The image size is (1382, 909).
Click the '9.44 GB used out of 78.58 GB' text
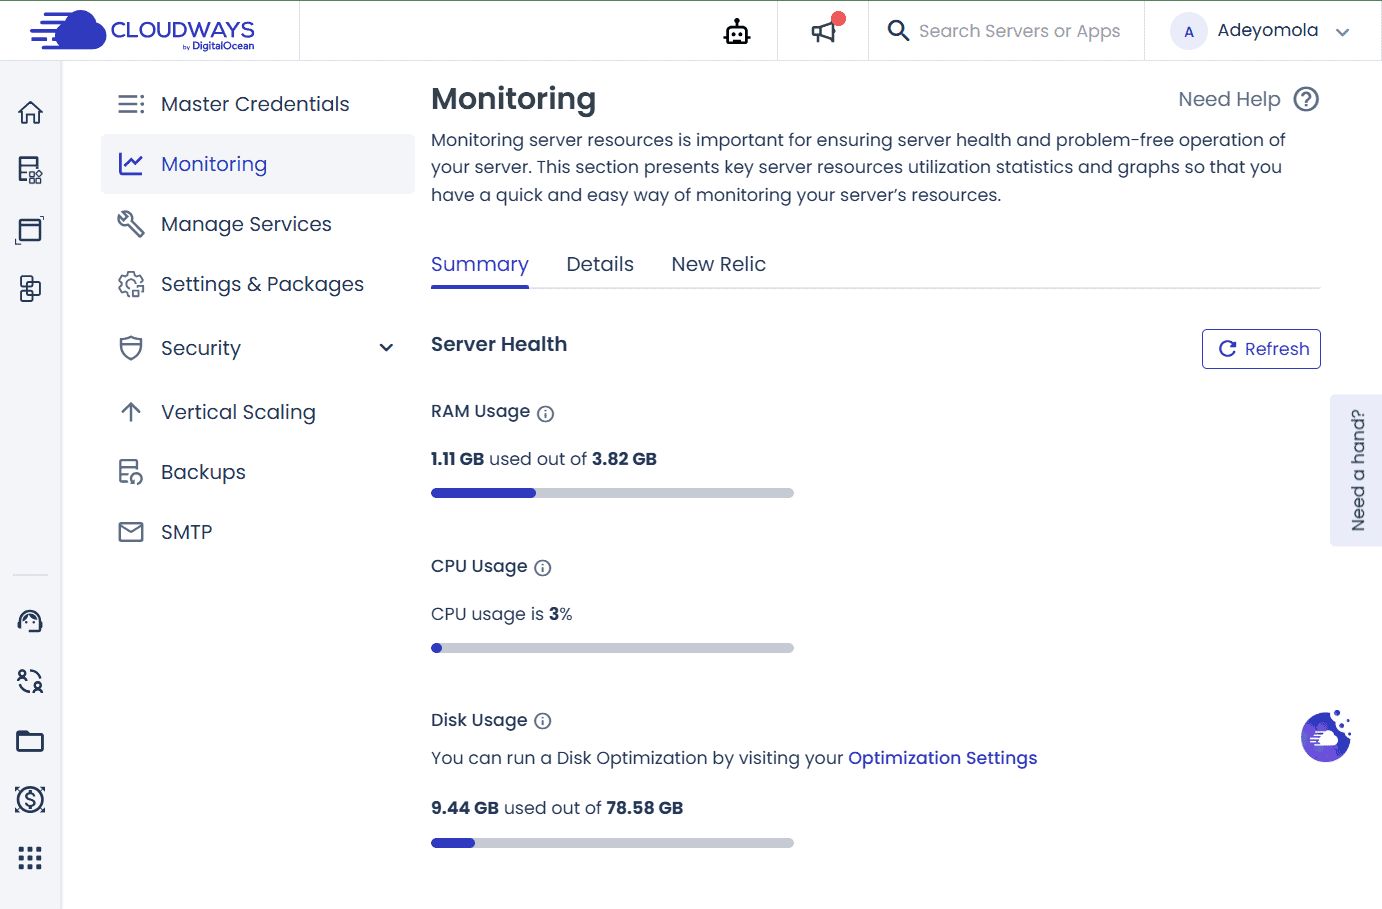pyautogui.click(x=557, y=808)
